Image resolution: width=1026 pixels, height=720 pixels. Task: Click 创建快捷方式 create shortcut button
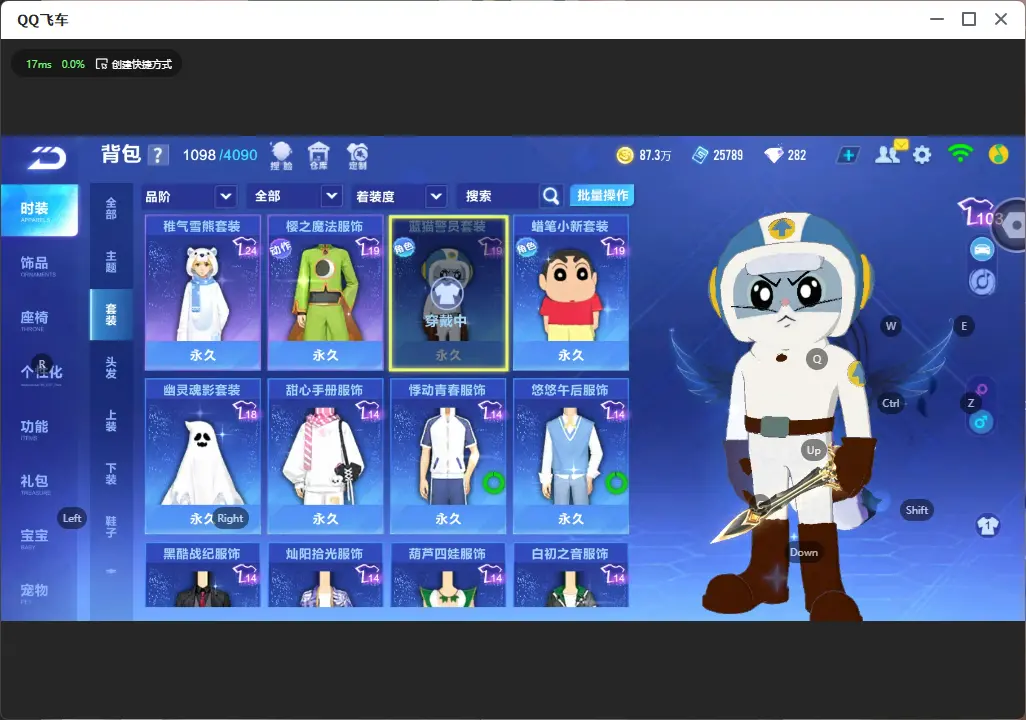(x=134, y=64)
